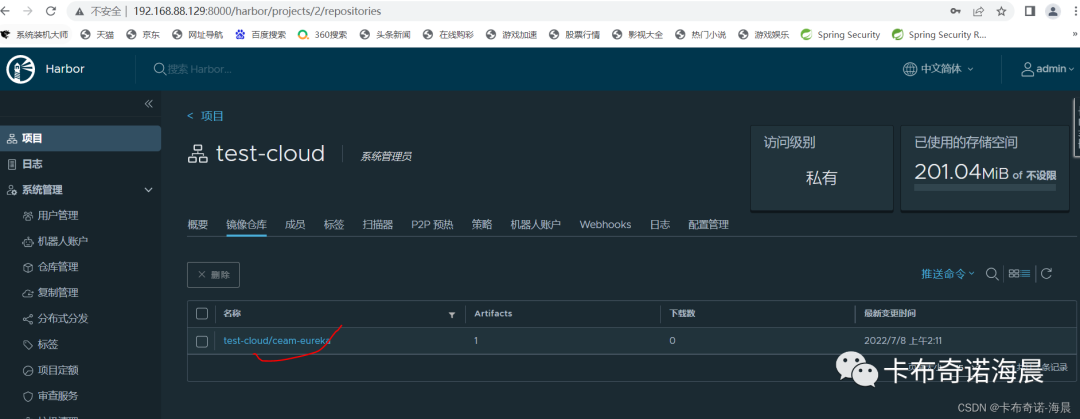Filter the 名称 column
Viewport: 1080px width, 419px height.
(x=452, y=314)
